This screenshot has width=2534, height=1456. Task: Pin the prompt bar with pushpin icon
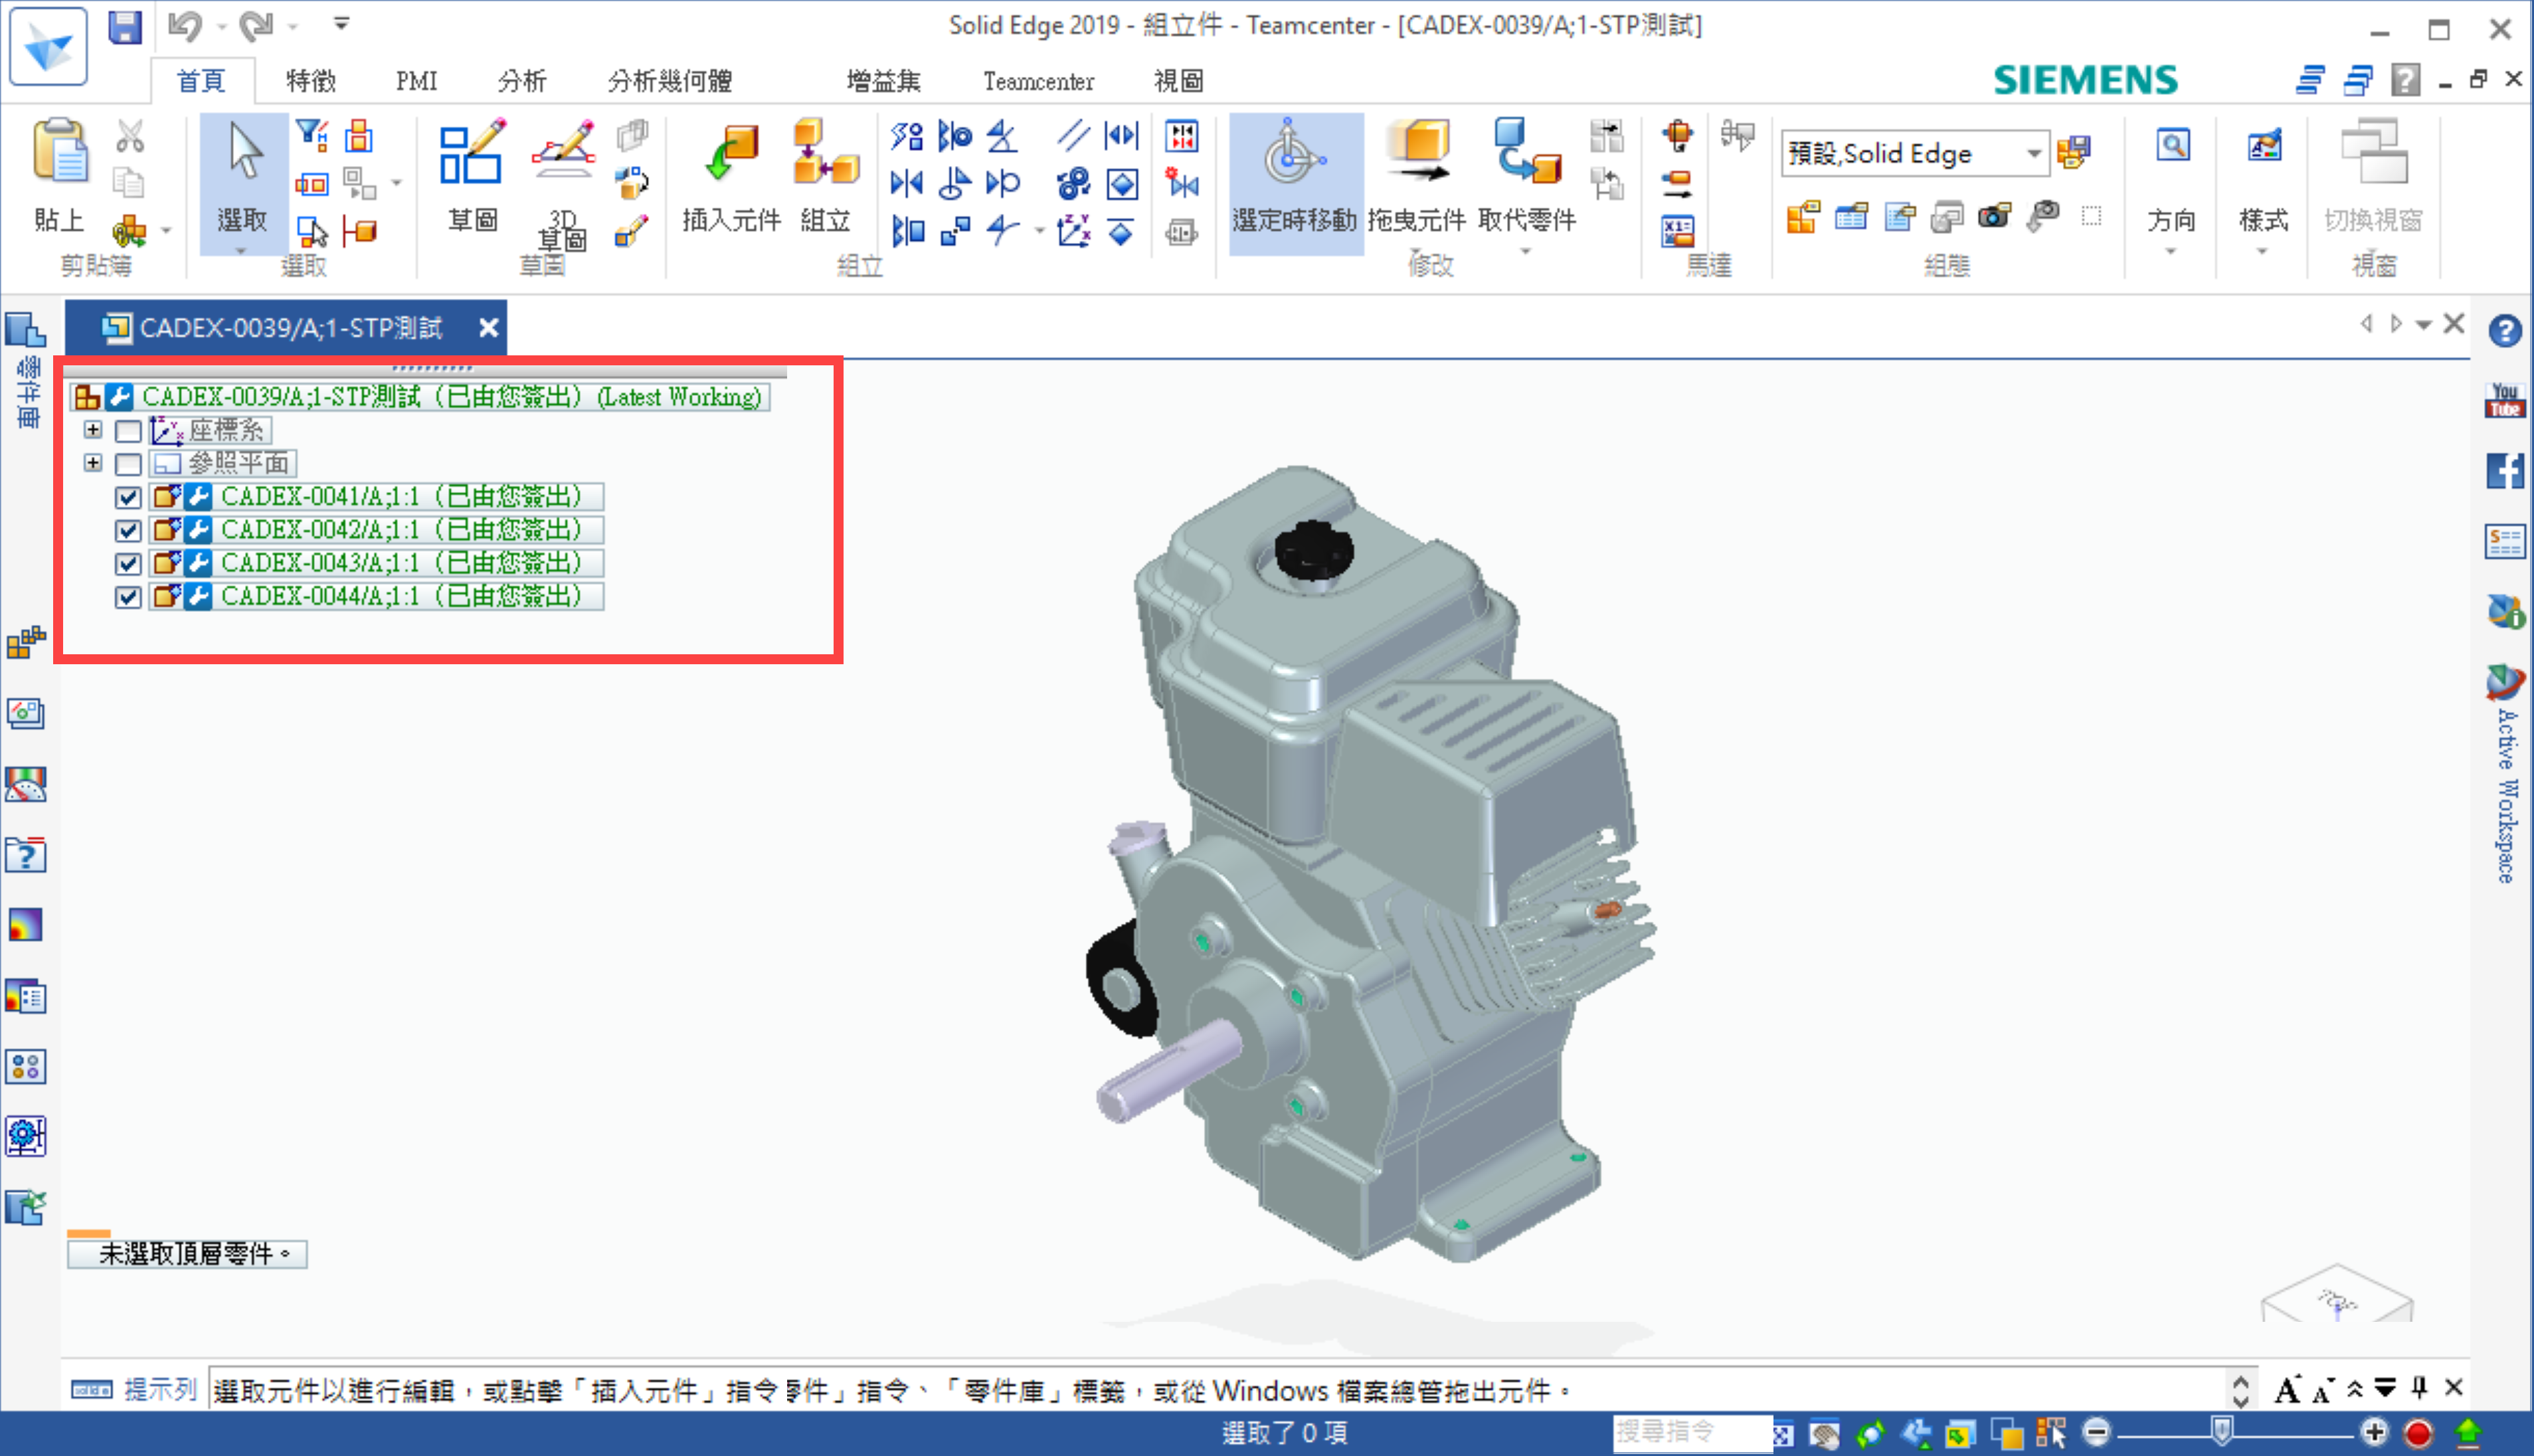click(x=2420, y=1388)
